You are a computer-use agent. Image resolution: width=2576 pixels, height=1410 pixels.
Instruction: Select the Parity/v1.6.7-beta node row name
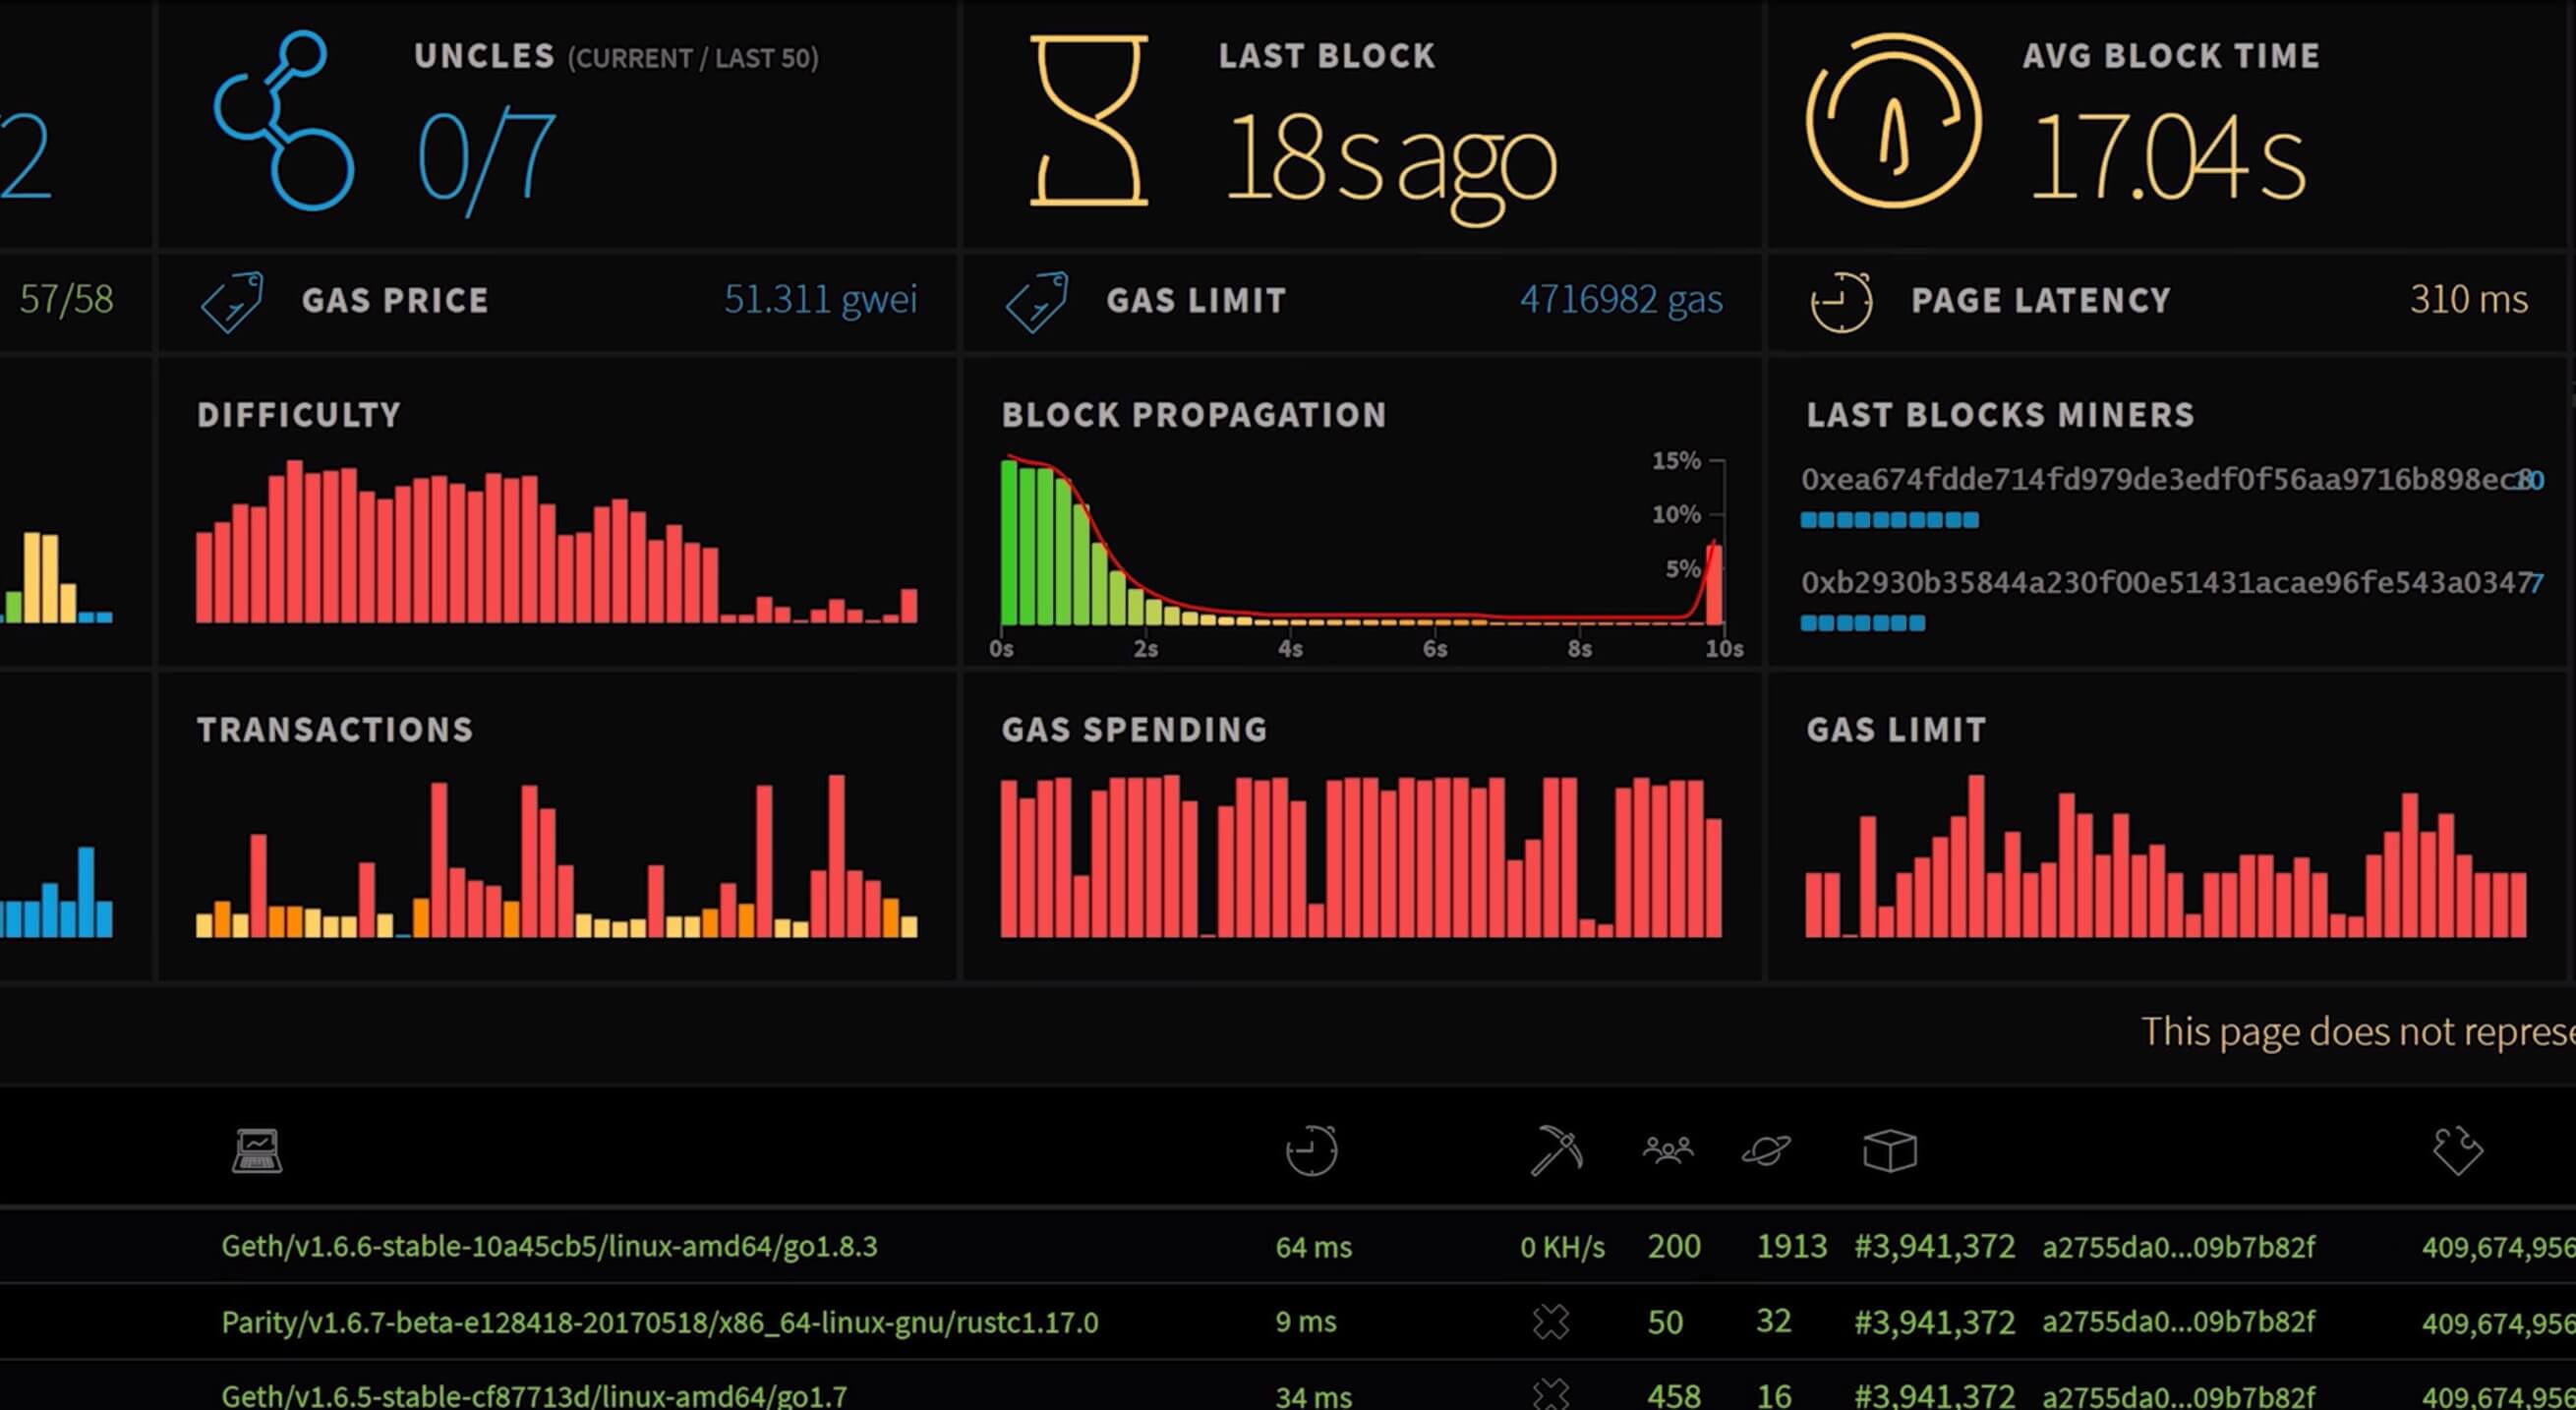click(660, 1322)
